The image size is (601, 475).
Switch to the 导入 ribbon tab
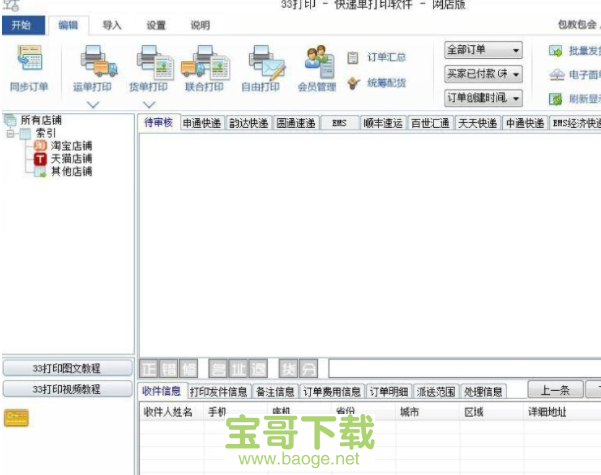[112, 25]
